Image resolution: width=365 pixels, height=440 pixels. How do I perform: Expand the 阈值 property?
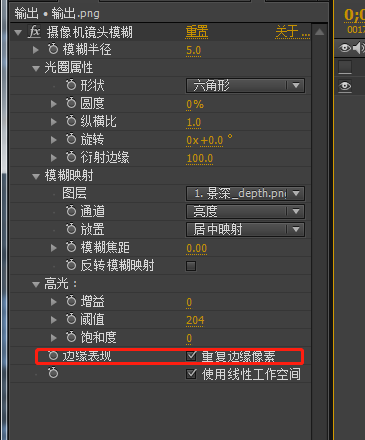point(54,320)
